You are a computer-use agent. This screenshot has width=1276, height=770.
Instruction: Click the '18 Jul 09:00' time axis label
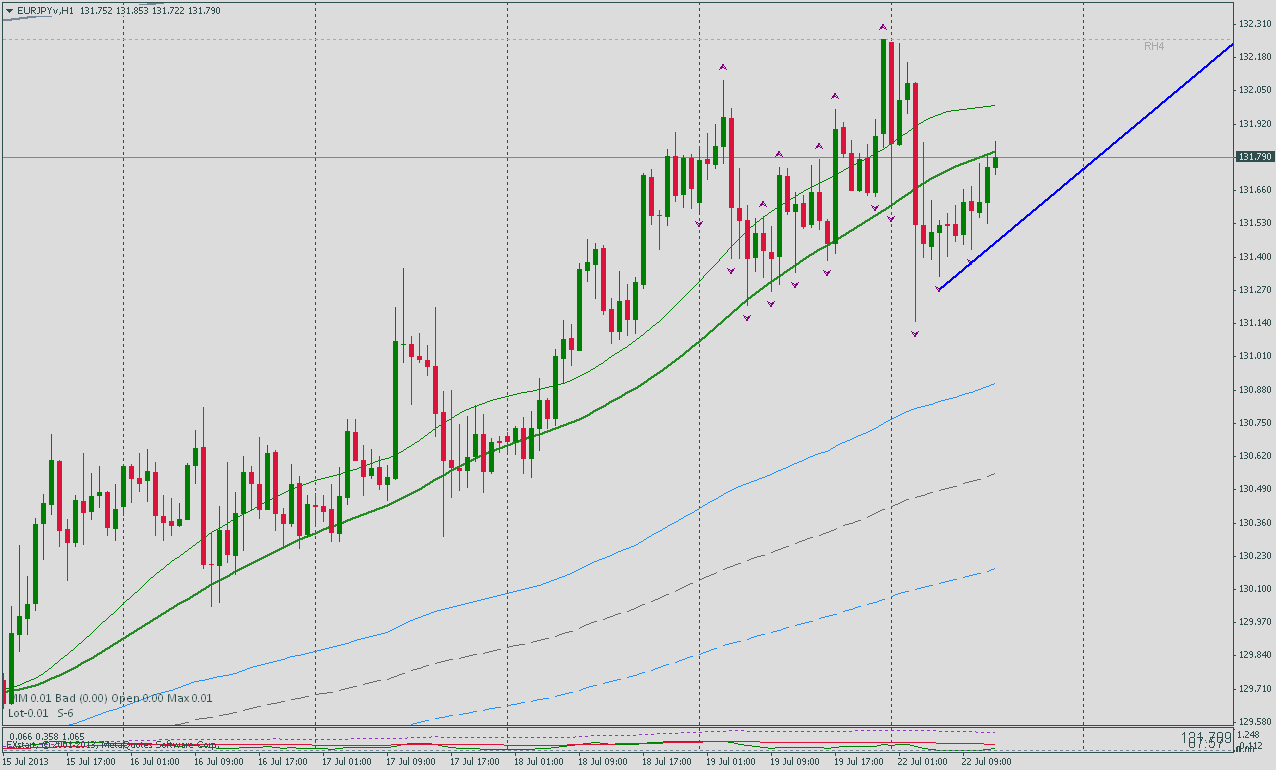pos(603,761)
